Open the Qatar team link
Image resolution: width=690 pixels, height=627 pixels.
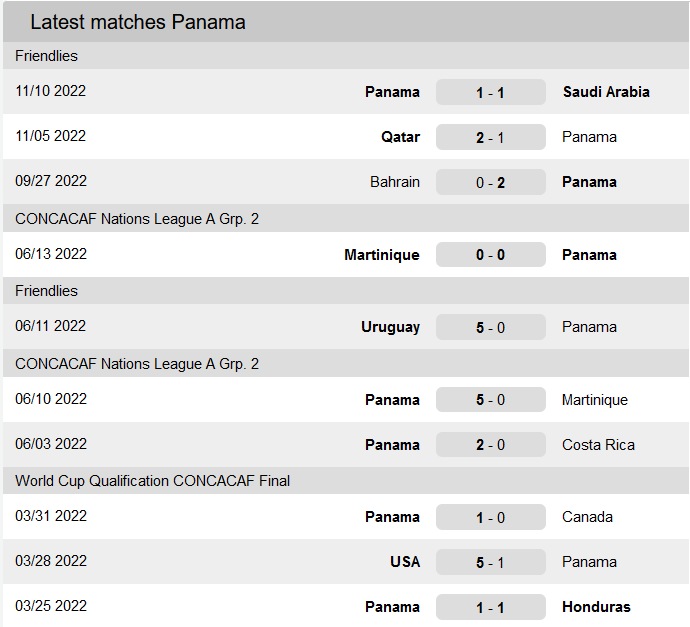coord(400,137)
